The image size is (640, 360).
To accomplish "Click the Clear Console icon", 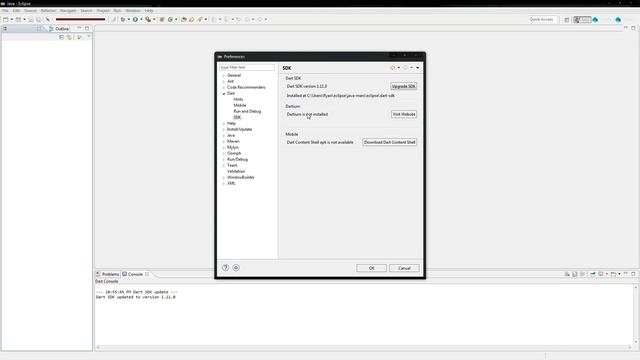I will click(567, 274).
